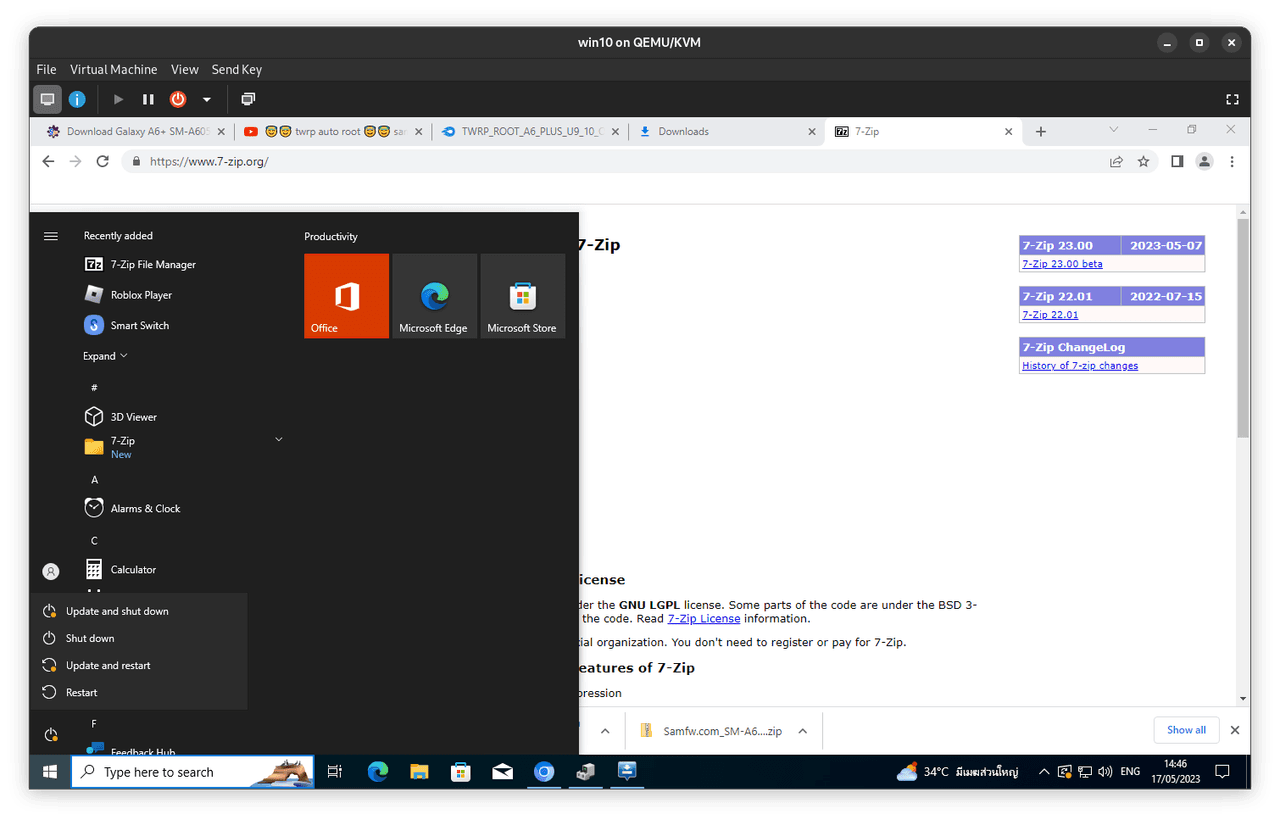The image size is (1280, 821).
Task: Click the red VM power button
Action: click(178, 99)
